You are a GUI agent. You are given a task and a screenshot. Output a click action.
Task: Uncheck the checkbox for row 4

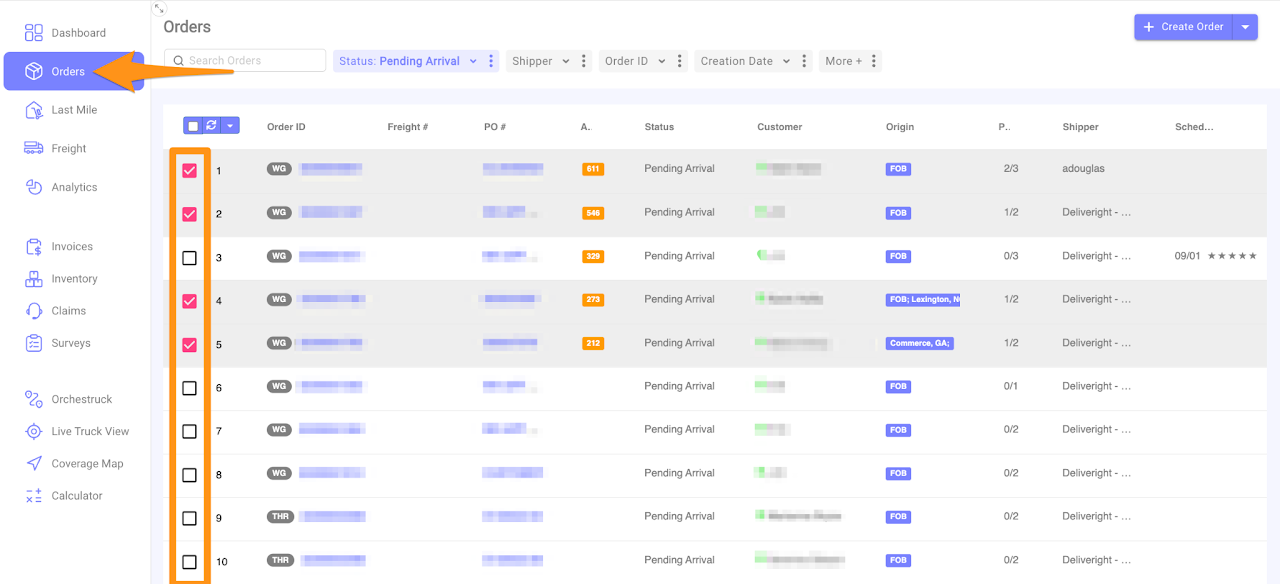tap(189, 301)
